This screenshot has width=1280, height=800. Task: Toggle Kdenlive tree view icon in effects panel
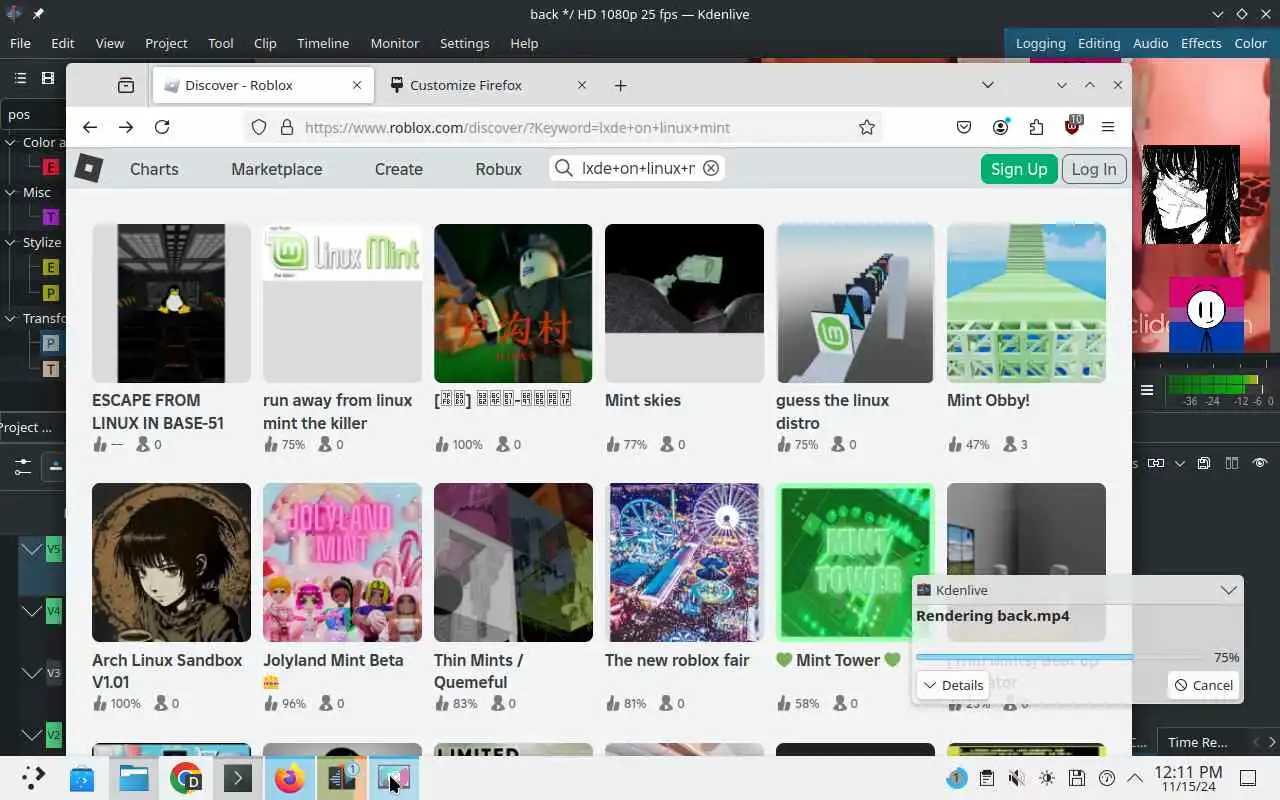[x=20, y=78]
